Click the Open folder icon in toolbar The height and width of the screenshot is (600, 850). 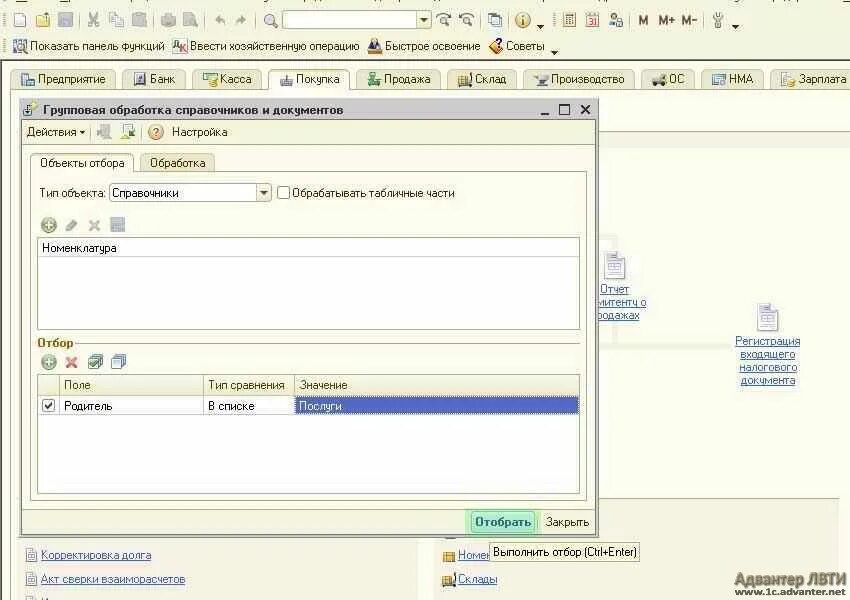point(43,21)
